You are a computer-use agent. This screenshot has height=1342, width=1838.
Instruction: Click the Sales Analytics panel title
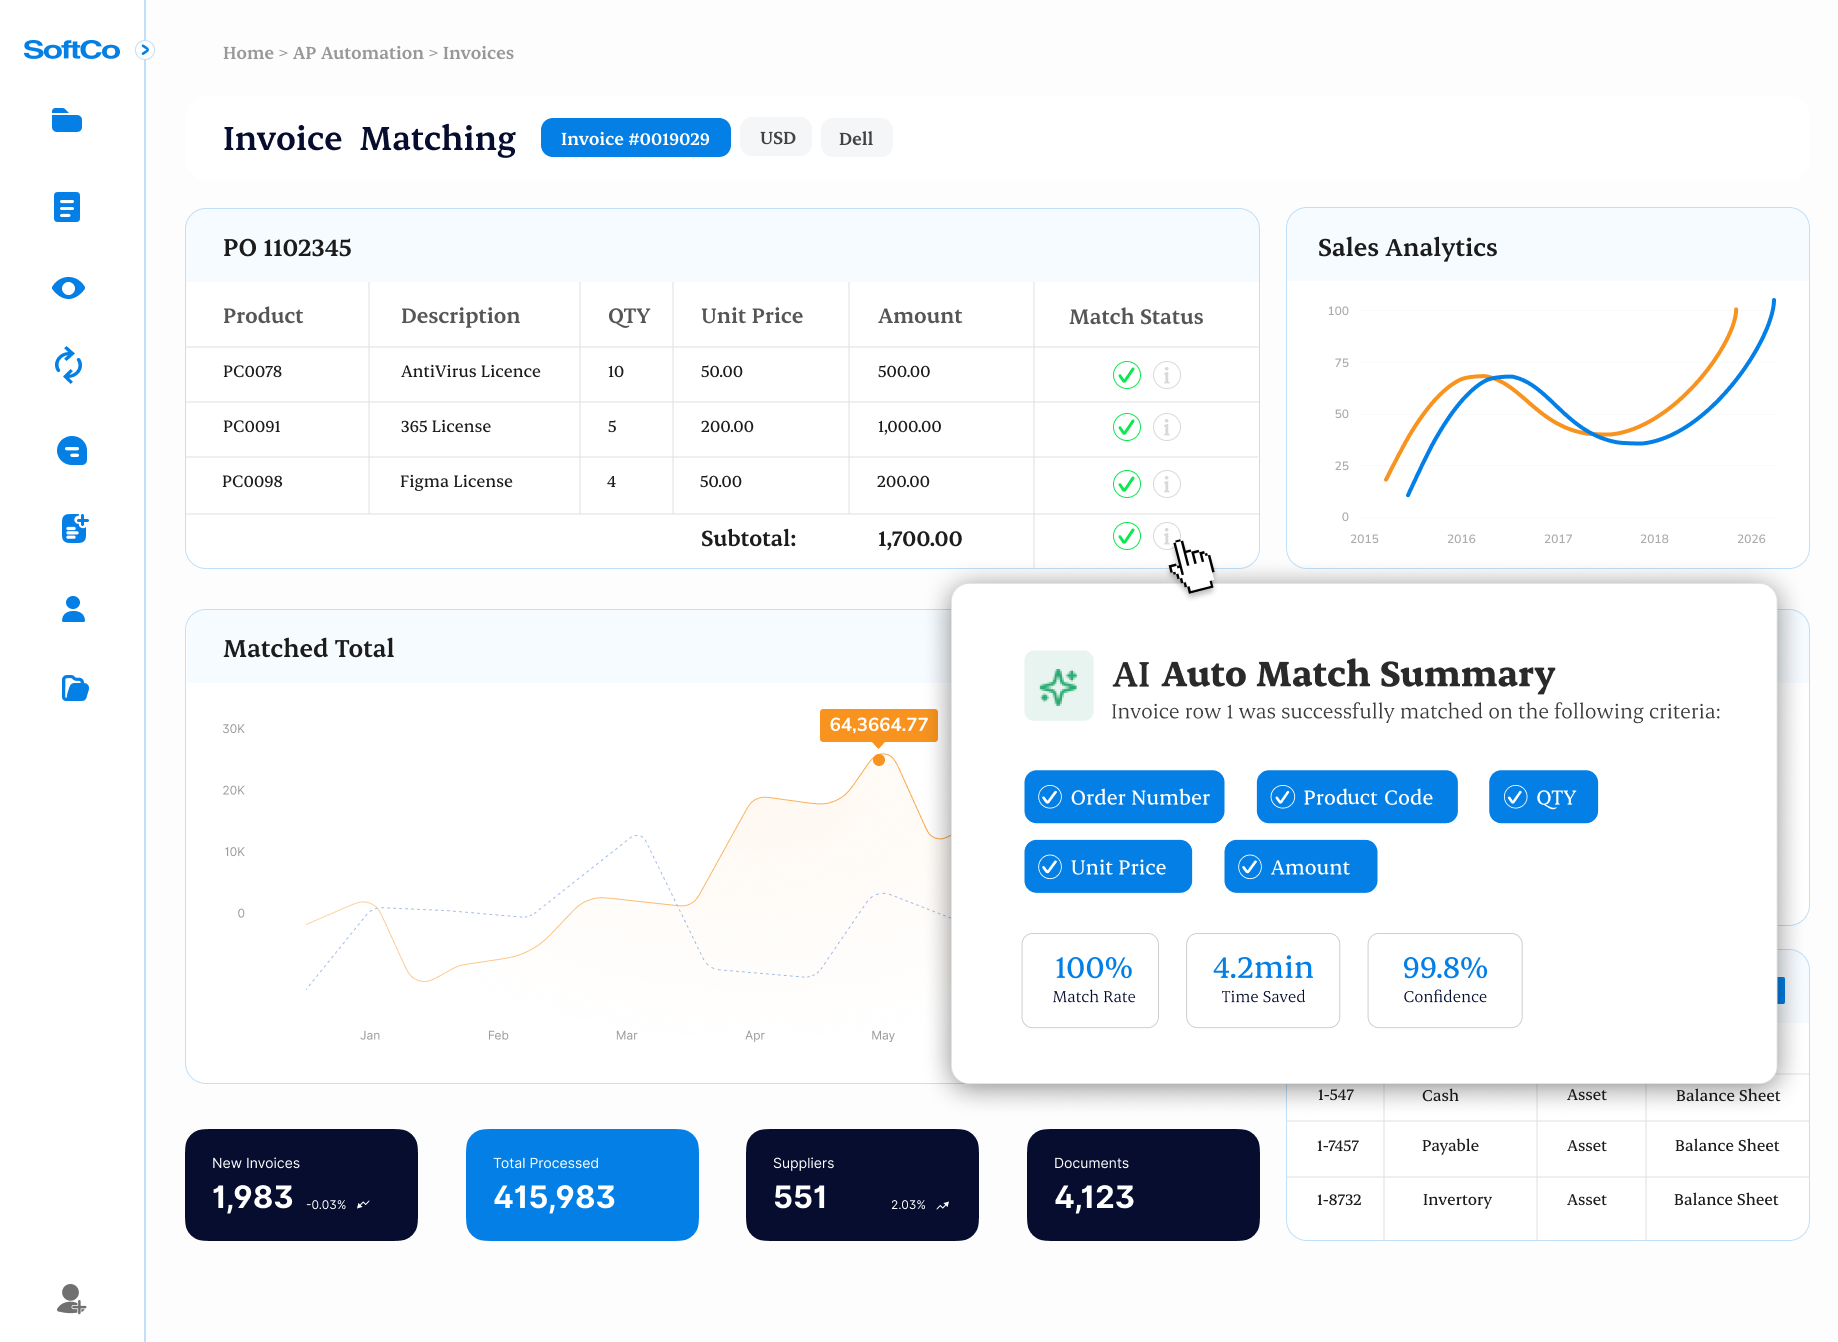pos(1407,248)
